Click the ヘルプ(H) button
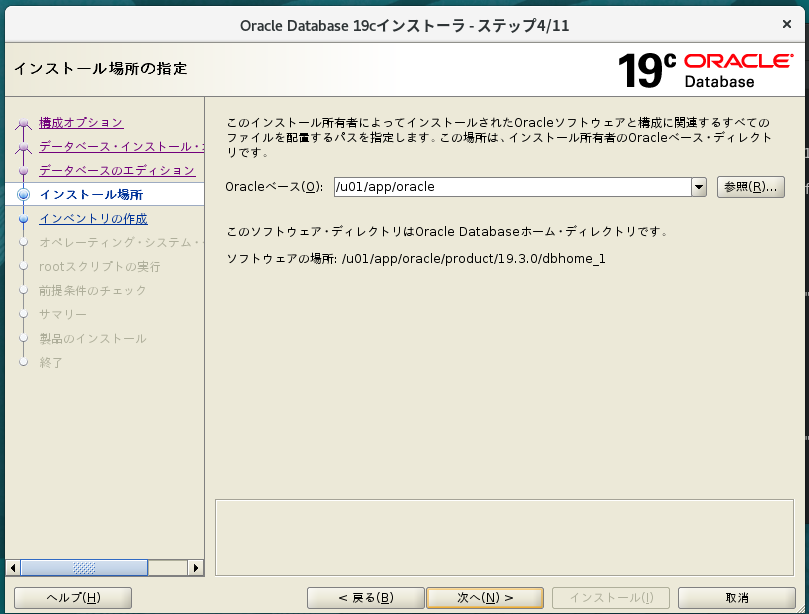This screenshot has height=614, width=809. (73, 597)
